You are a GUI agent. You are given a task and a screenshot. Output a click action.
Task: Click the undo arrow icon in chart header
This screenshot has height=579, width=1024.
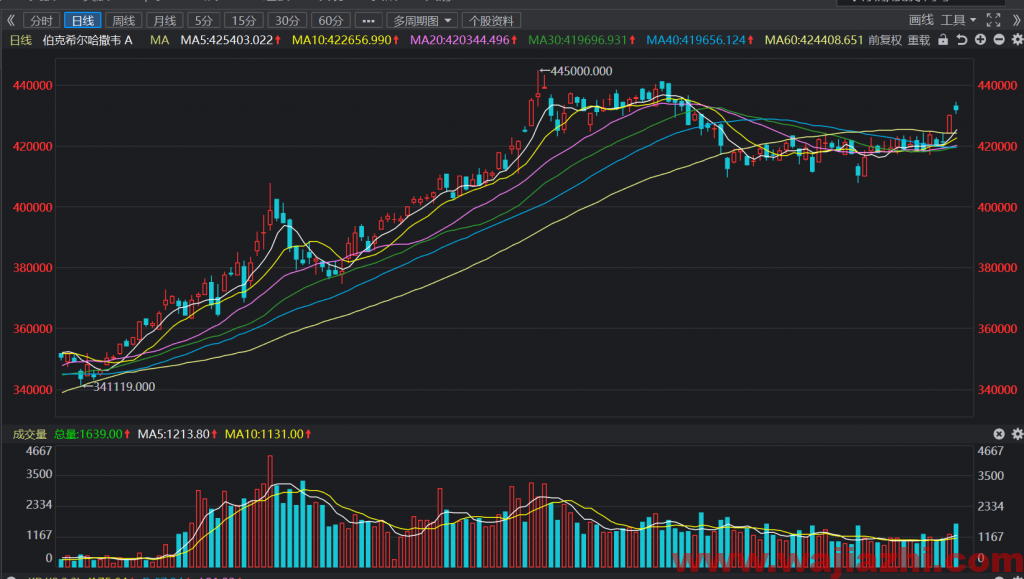(961, 40)
